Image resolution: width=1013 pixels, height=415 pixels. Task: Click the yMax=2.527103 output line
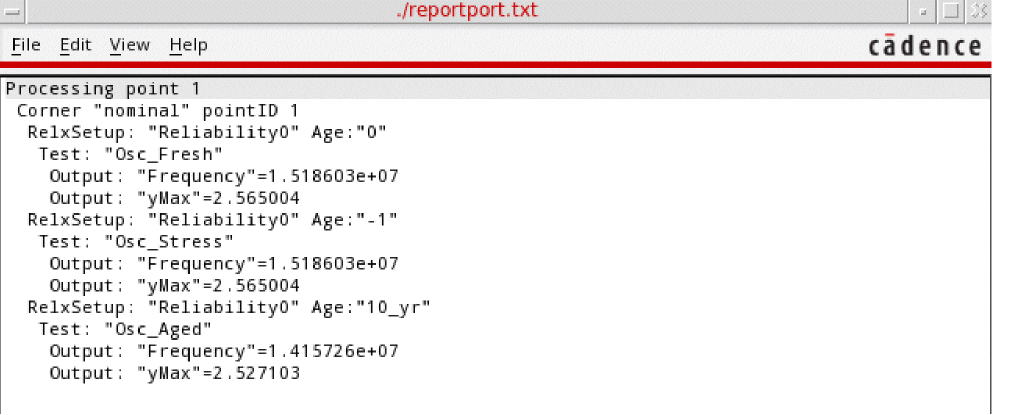pos(174,373)
